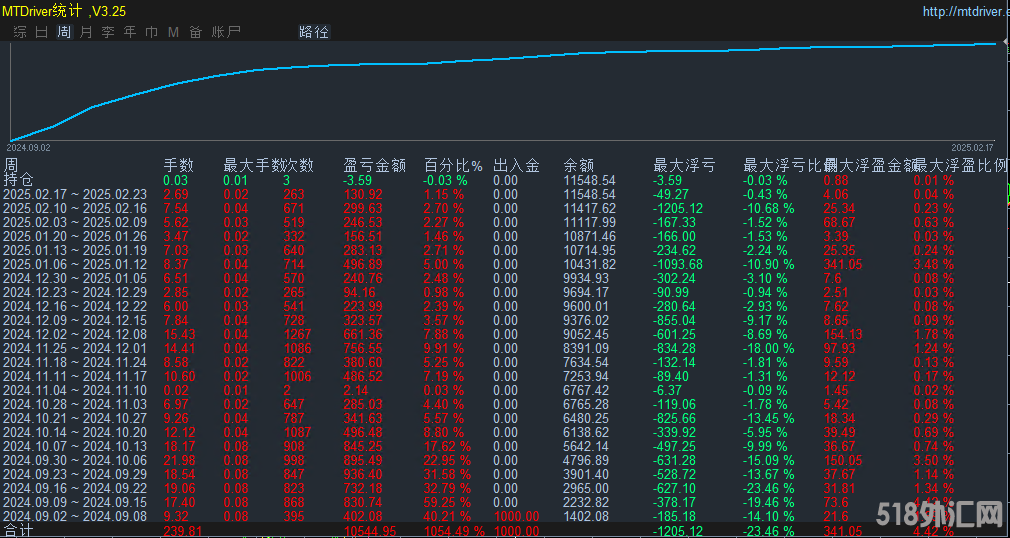Select the 2025.02.17 ~ 2025.02.23 week row
The image size is (1010, 538).
point(75,194)
